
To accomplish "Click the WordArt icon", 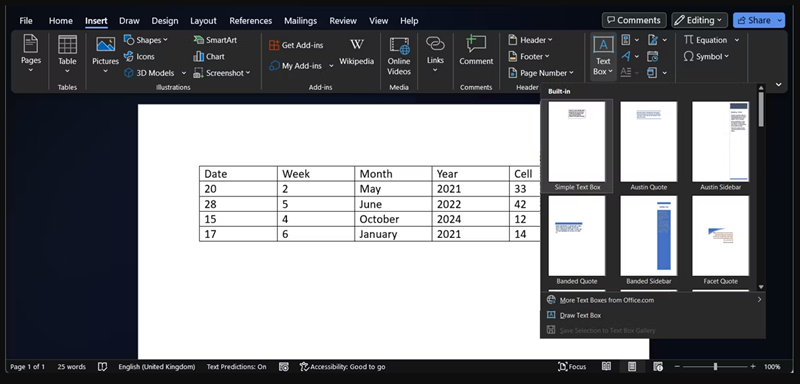I will click(626, 56).
